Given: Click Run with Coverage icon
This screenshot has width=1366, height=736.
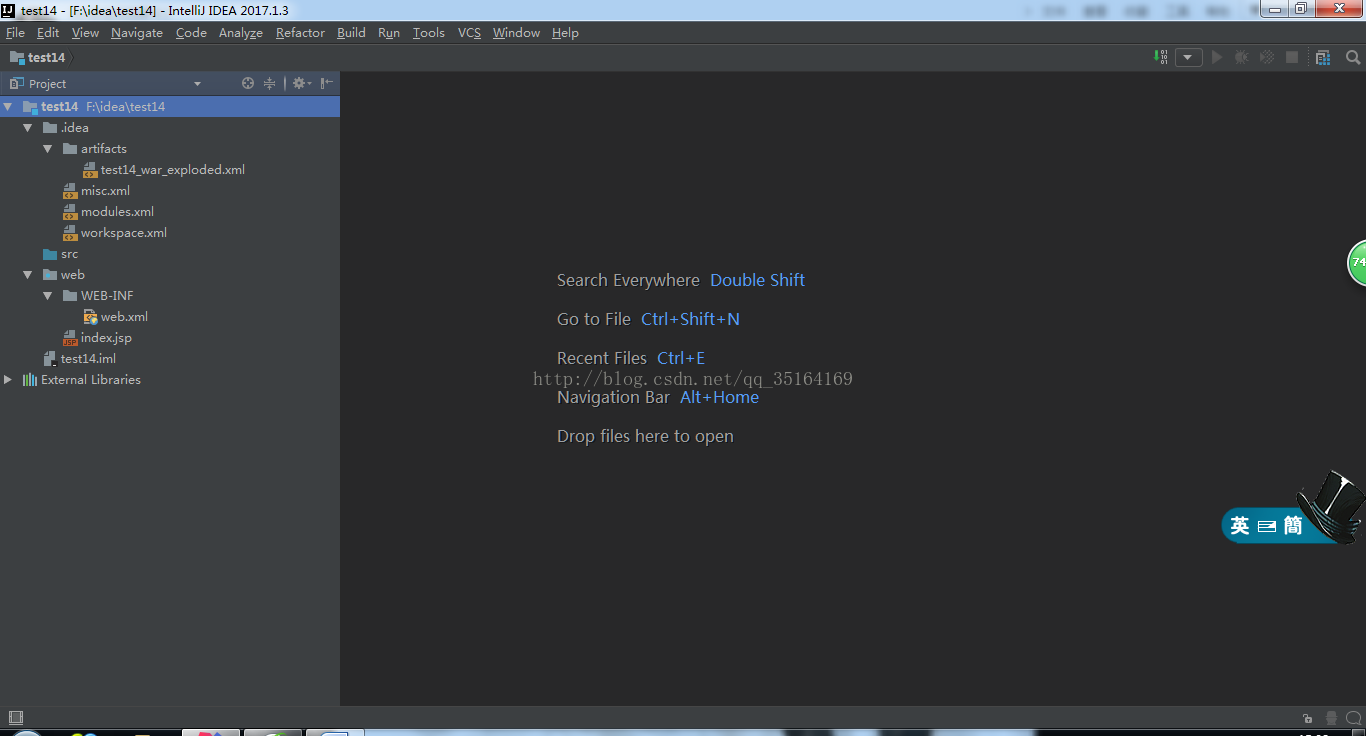Looking at the screenshot, I should tap(1267, 57).
